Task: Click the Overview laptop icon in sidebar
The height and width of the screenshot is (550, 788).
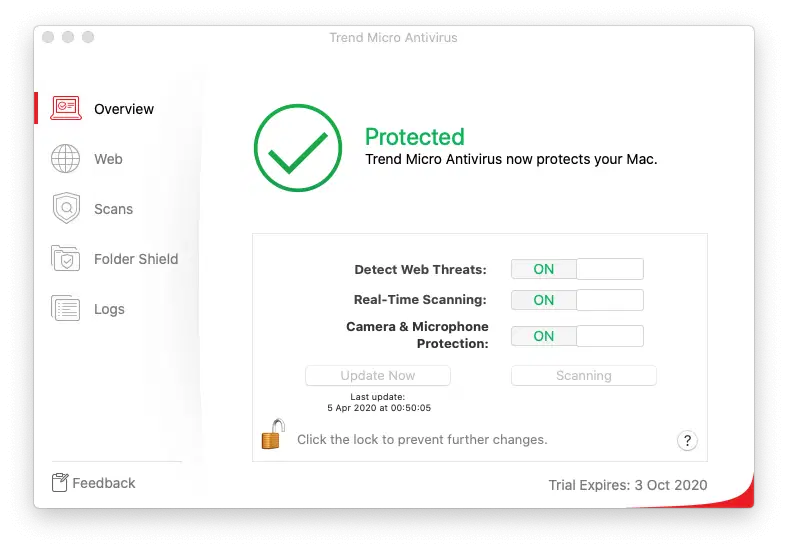Action: click(x=66, y=108)
